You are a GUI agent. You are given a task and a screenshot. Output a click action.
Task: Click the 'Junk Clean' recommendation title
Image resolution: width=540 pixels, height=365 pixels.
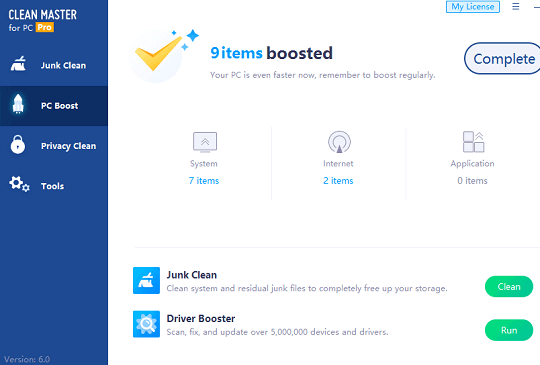pyautogui.click(x=192, y=275)
